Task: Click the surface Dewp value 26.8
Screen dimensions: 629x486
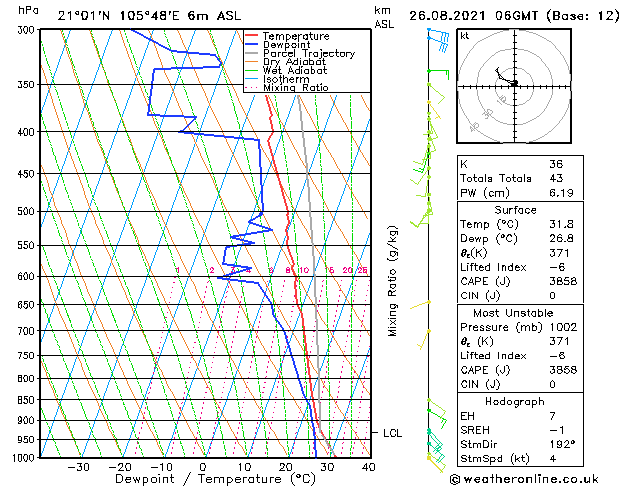Action: coord(561,239)
